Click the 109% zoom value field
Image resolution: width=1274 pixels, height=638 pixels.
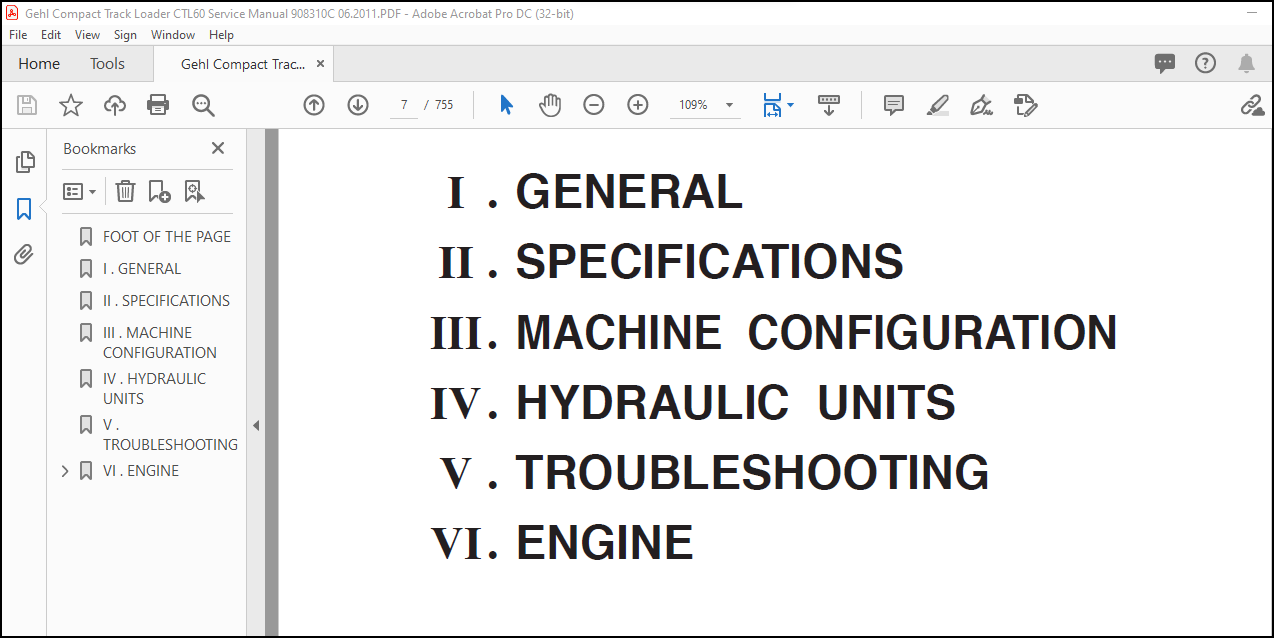click(694, 105)
